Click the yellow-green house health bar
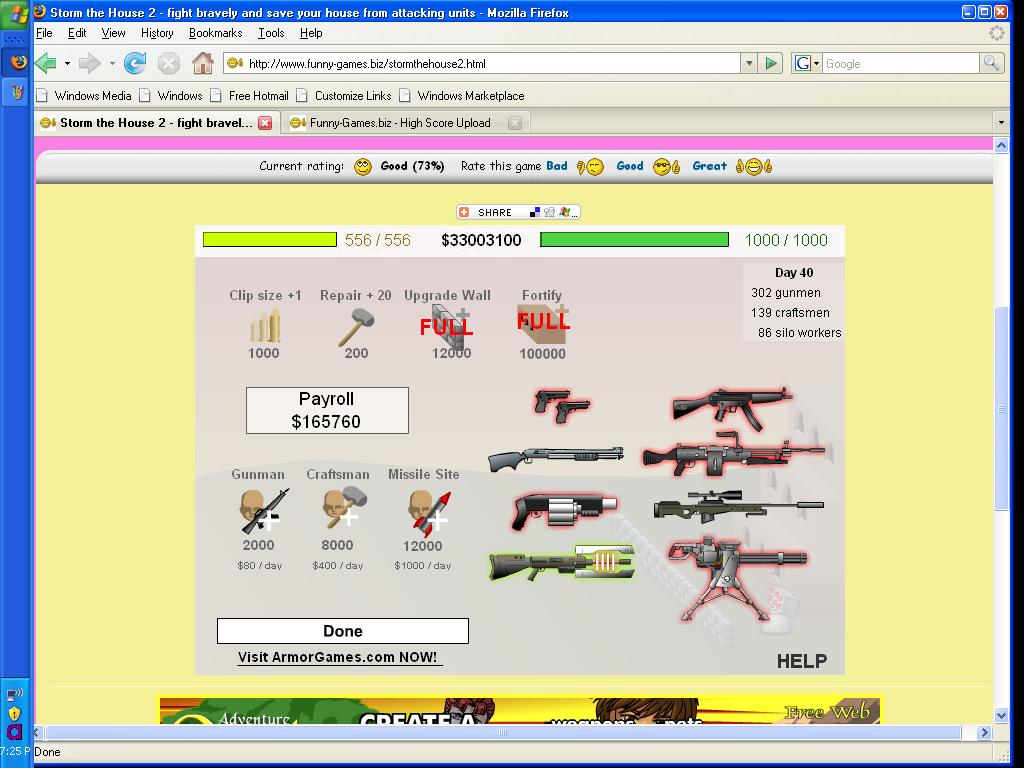Screen dimensions: 1024x768 (270, 240)
